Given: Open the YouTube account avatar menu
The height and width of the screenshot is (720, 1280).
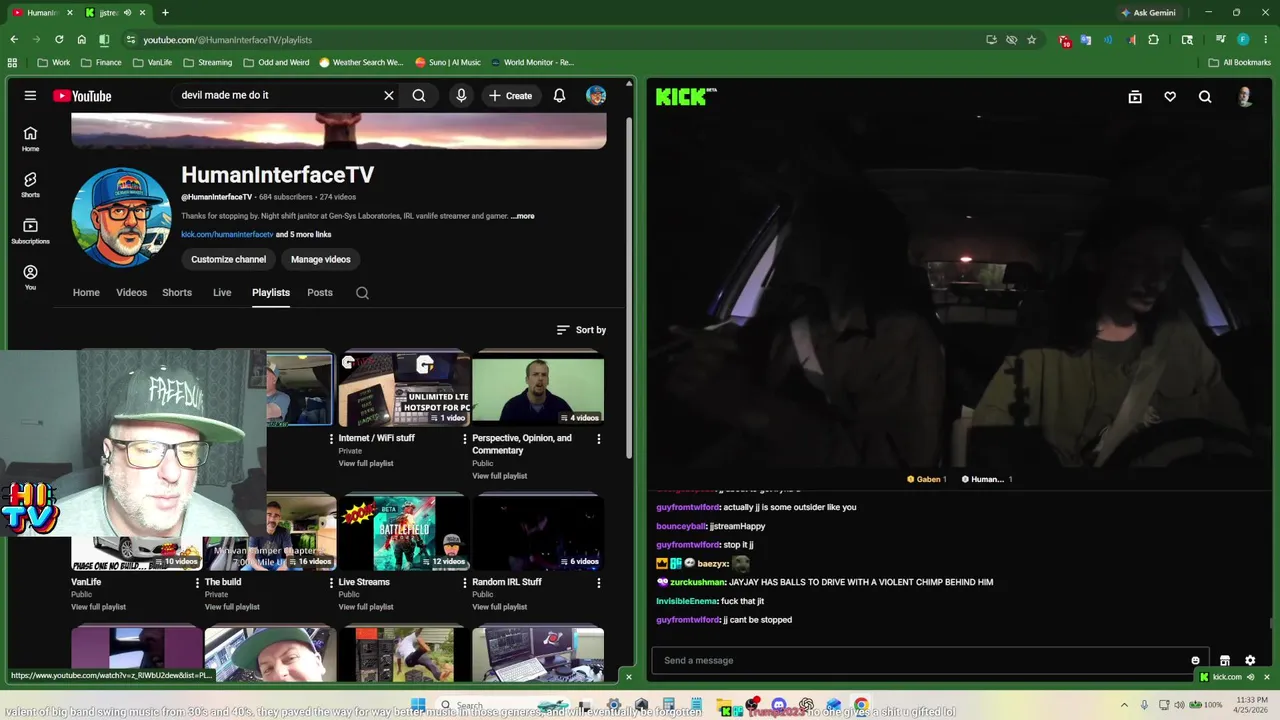Looking at the screenshot, I should 596,96.
